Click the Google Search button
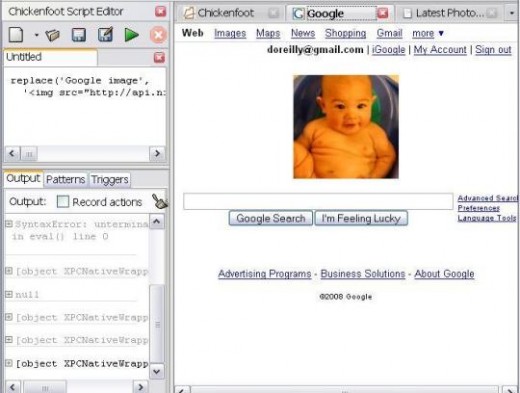The image size is (520, 393). coord(271,218)
